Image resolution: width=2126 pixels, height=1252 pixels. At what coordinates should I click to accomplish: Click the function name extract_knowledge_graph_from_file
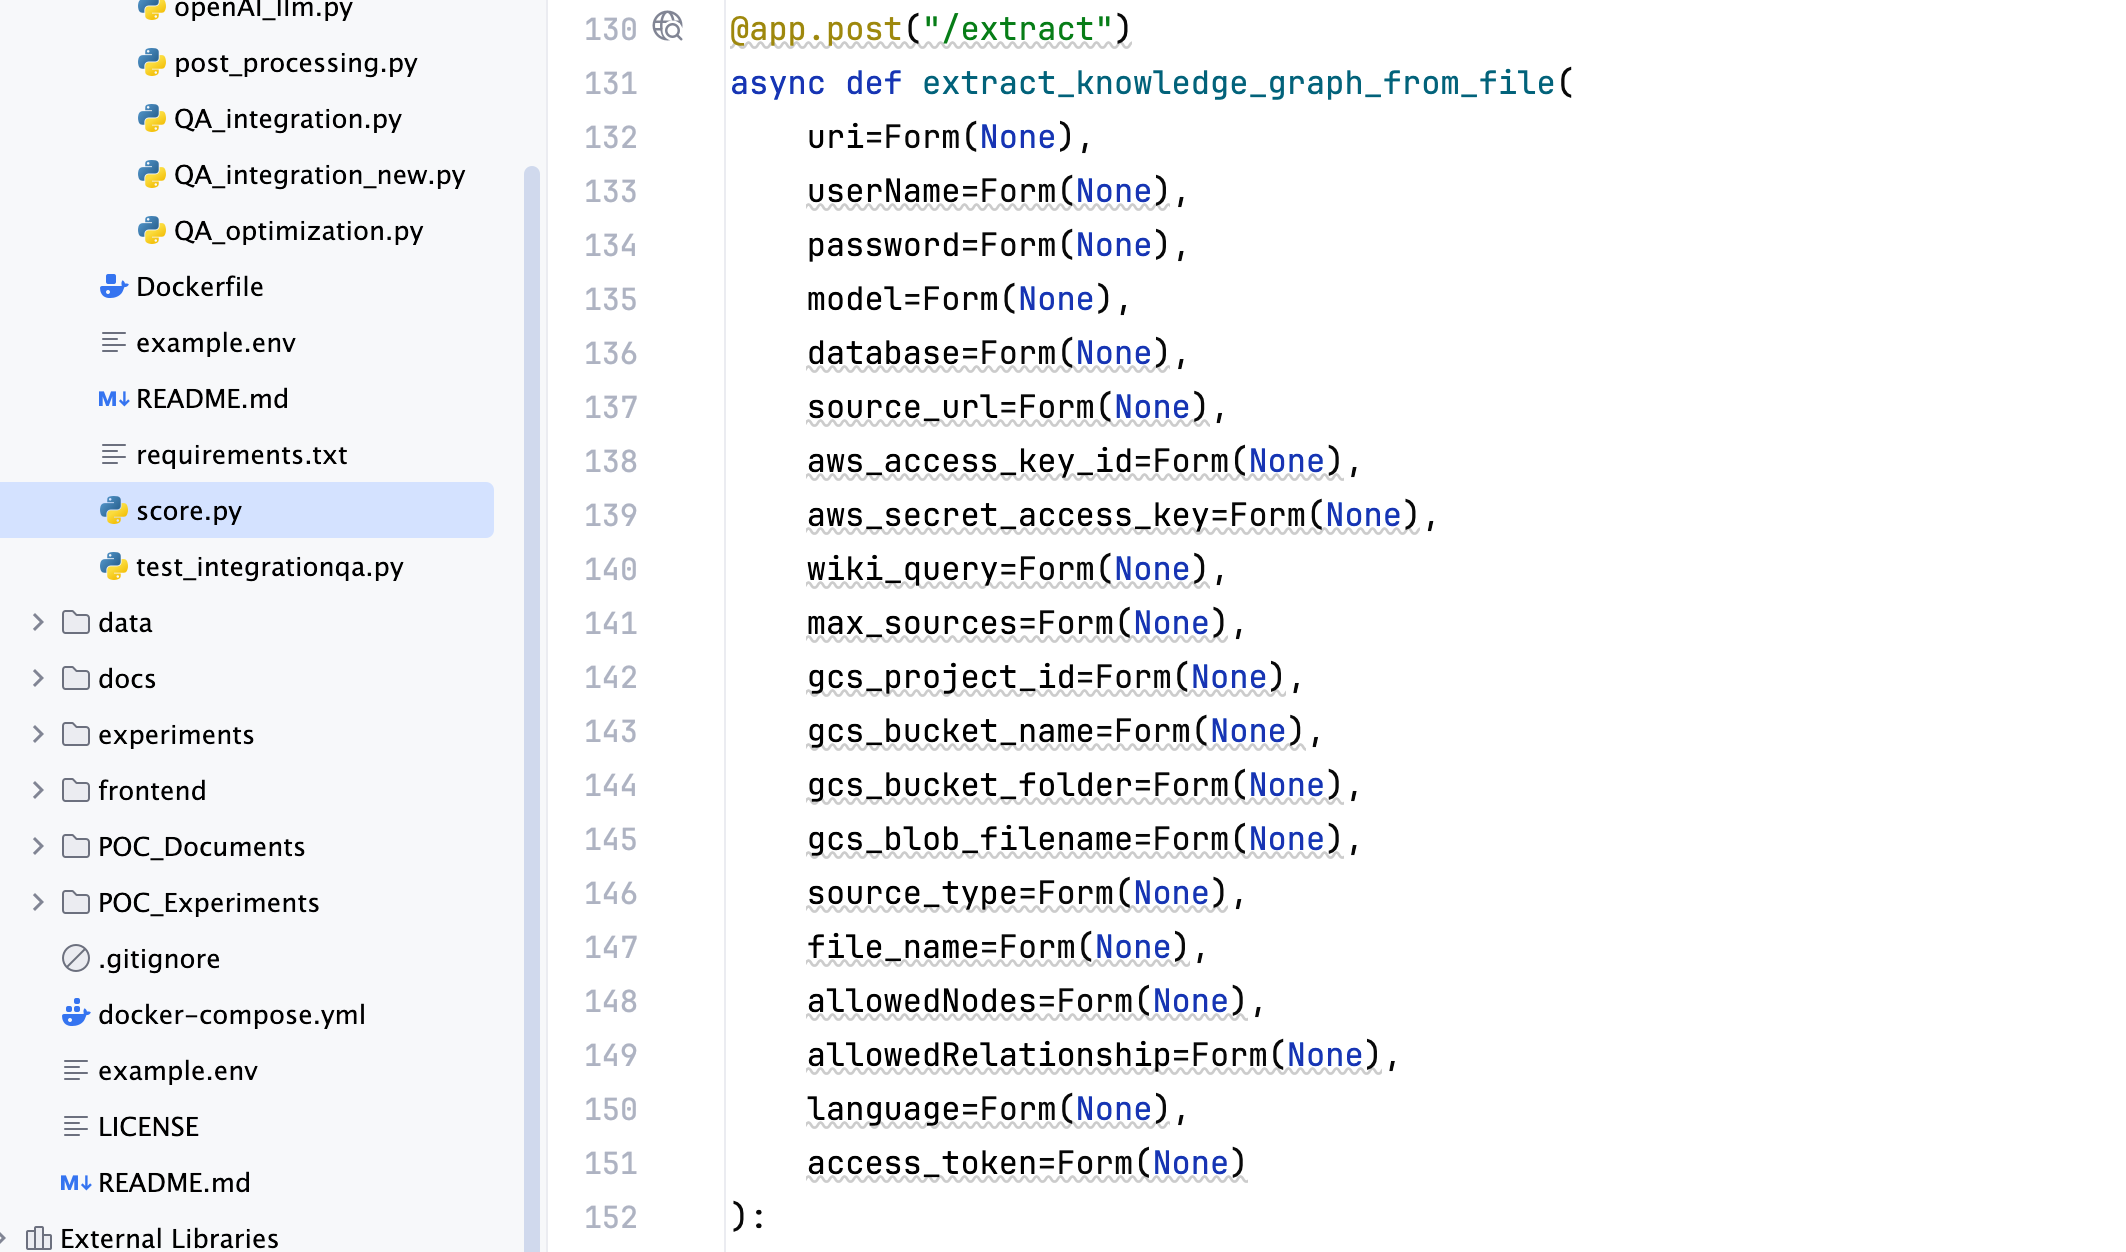[x=1238, y=83]
